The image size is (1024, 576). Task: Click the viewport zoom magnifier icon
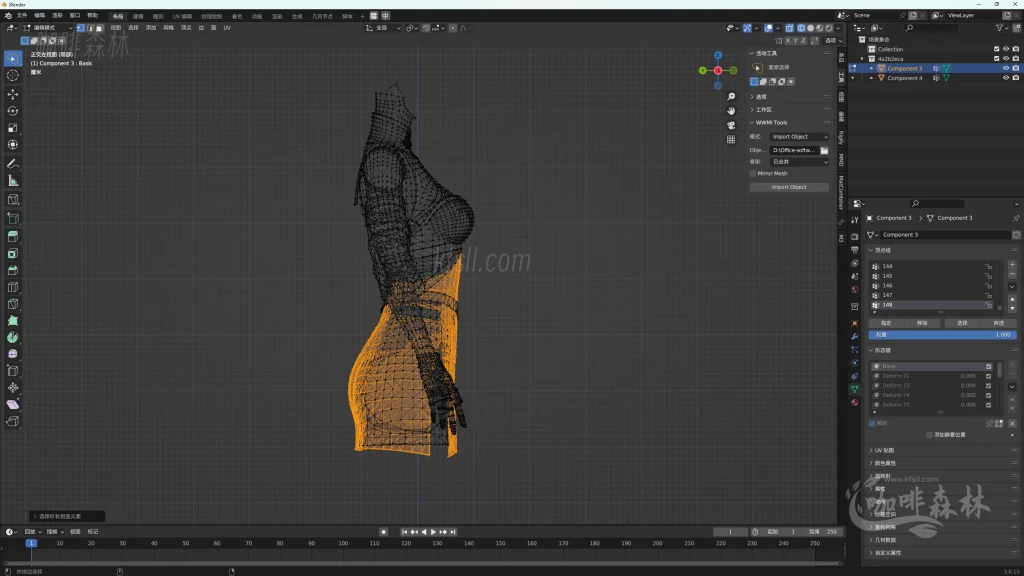(x=731, y=97)
